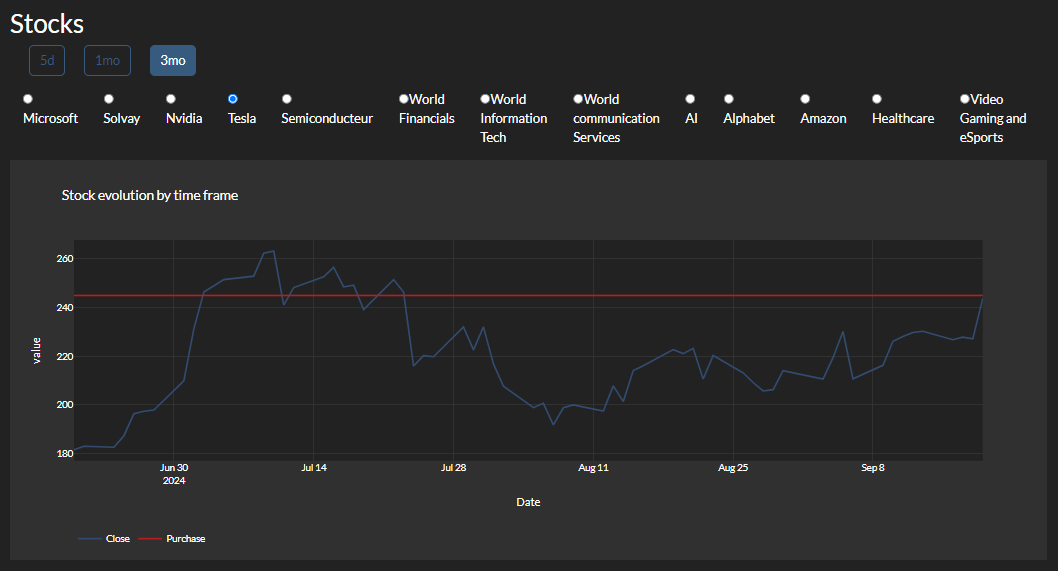Click the Jul 14 x-axis date label
The image size is (1058, 571).
coord(314,467)
